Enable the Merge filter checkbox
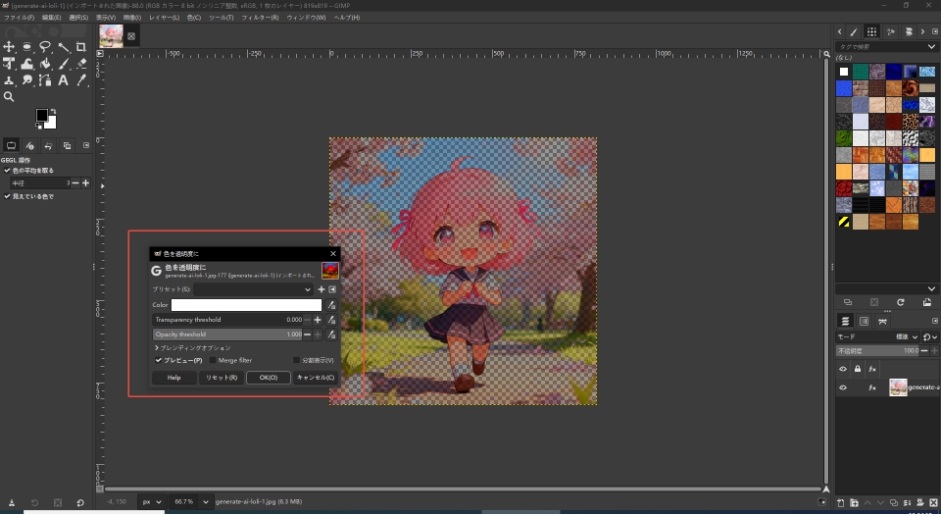Viewport: 941px width, 514px height. (213, 360)
